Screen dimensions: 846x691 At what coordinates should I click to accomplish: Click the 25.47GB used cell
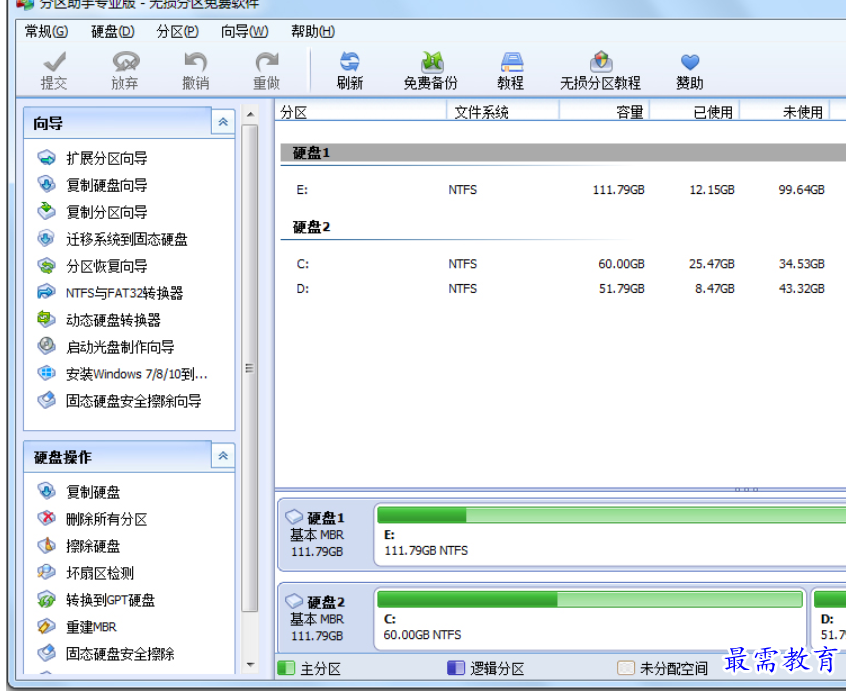(x=711, y=264)
